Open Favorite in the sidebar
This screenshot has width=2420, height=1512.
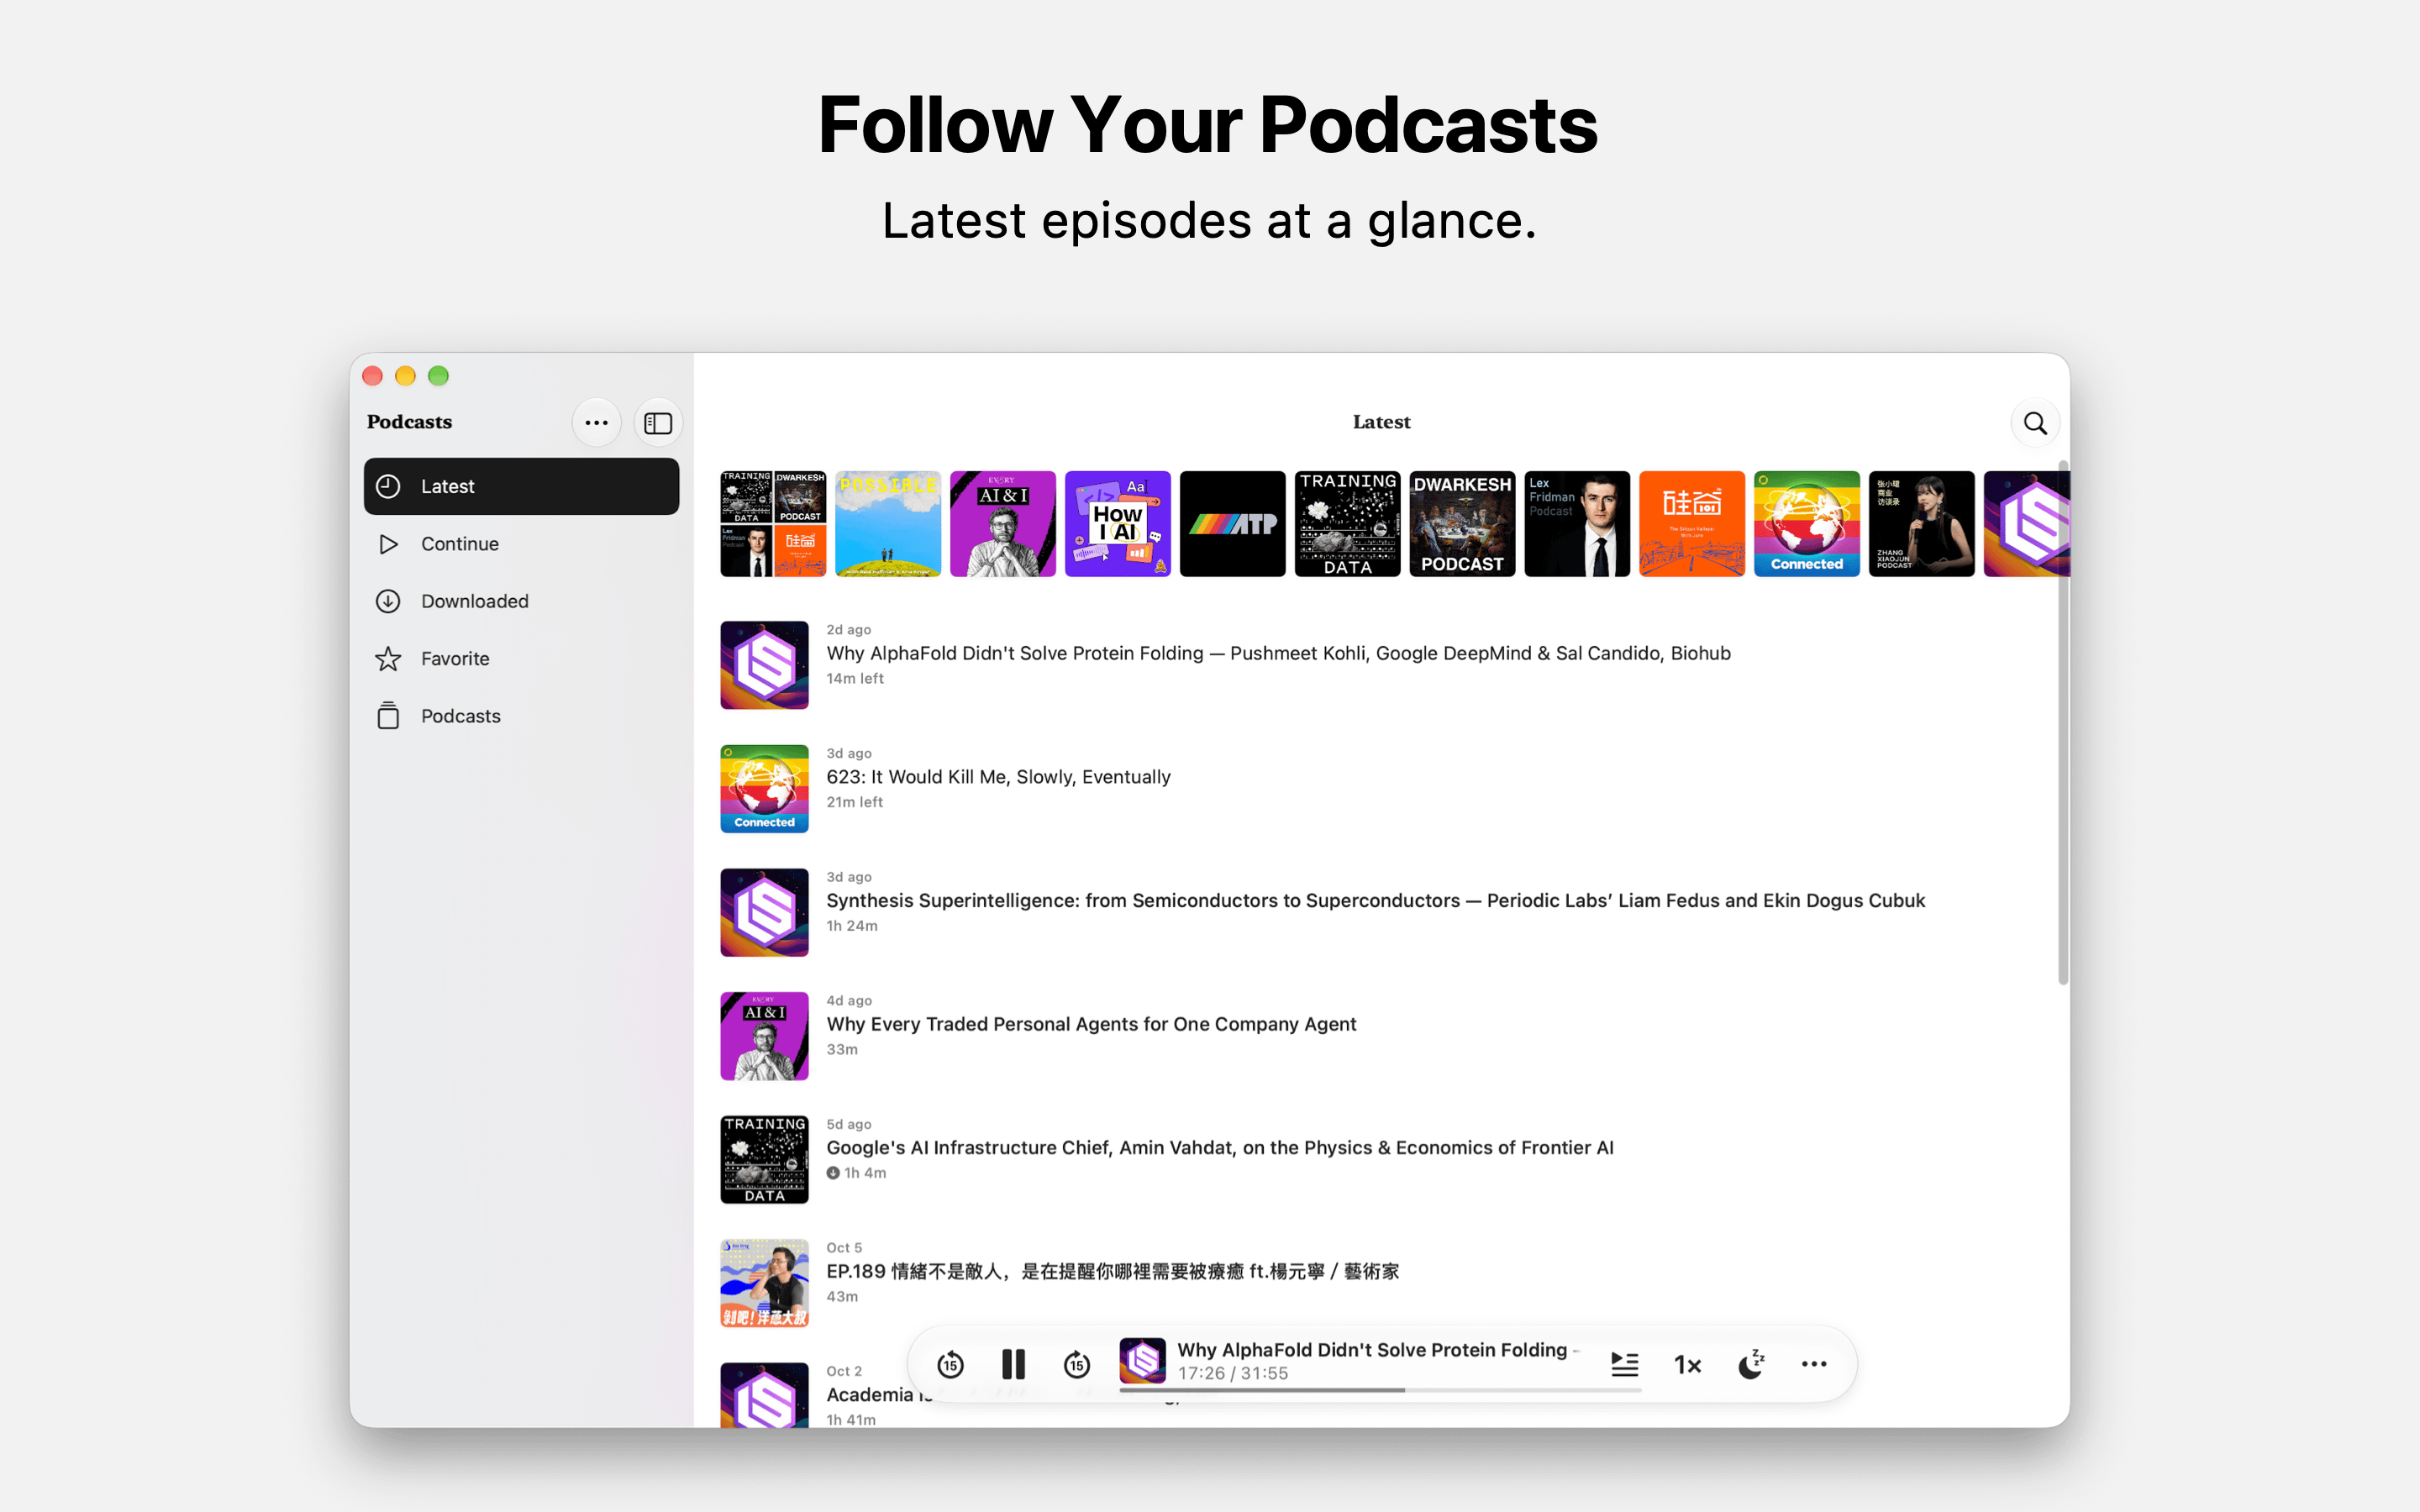tap(521, 659)
